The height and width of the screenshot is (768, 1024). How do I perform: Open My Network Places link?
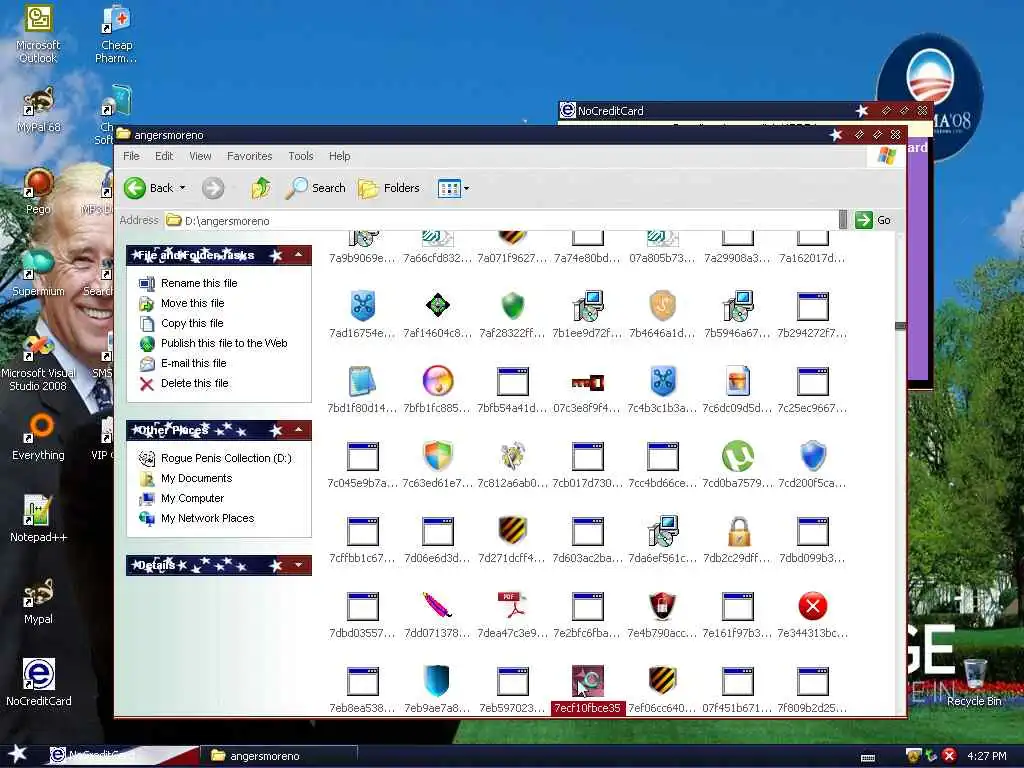point(208,519)
